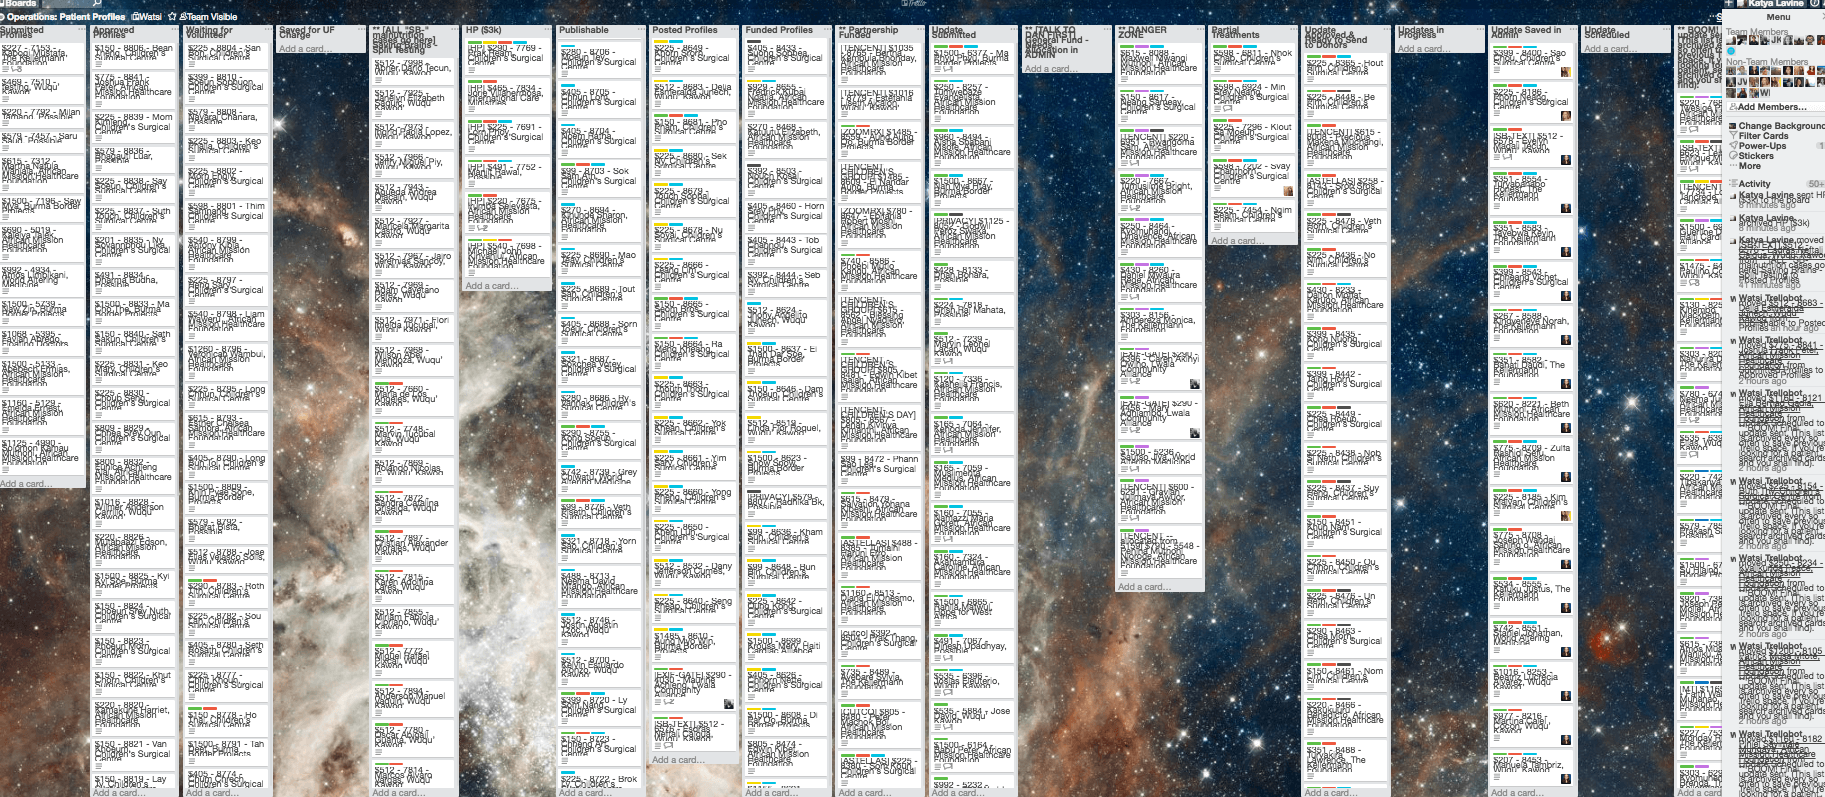1825x797 pixels.
Task: Click the JK team member avatar
Action: pos(1776,41)
